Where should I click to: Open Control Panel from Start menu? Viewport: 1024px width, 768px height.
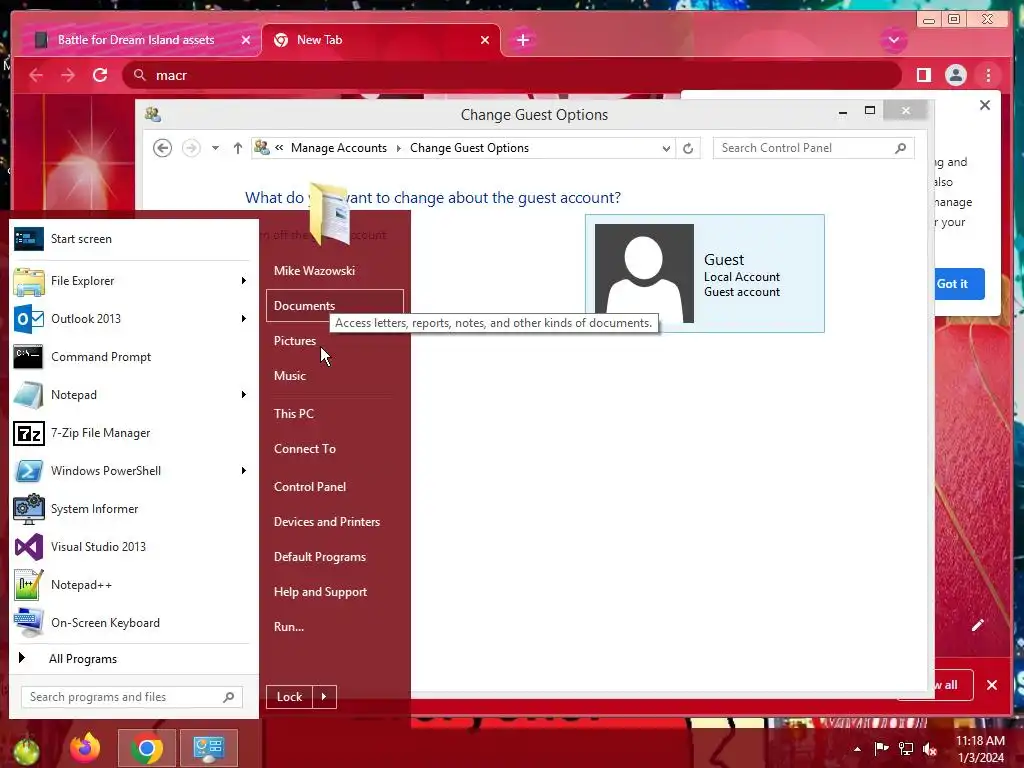click(310, 487)
